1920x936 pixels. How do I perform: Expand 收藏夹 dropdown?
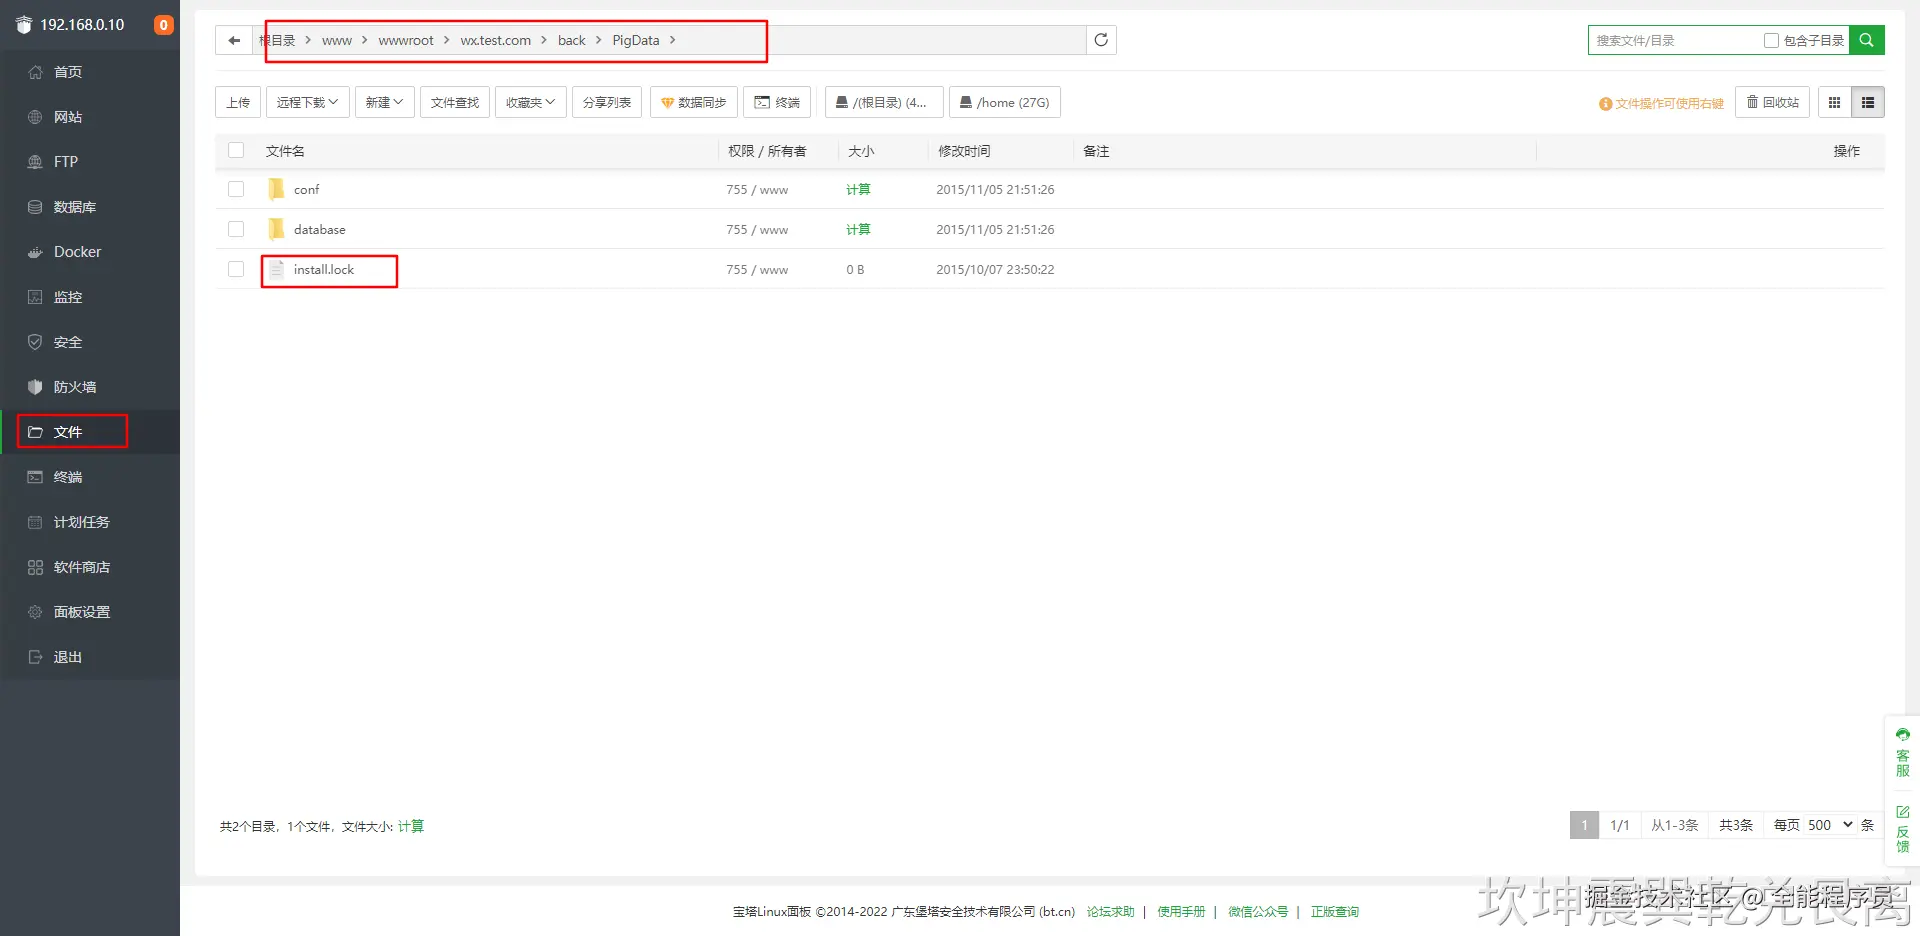click(x=530, y=102)
